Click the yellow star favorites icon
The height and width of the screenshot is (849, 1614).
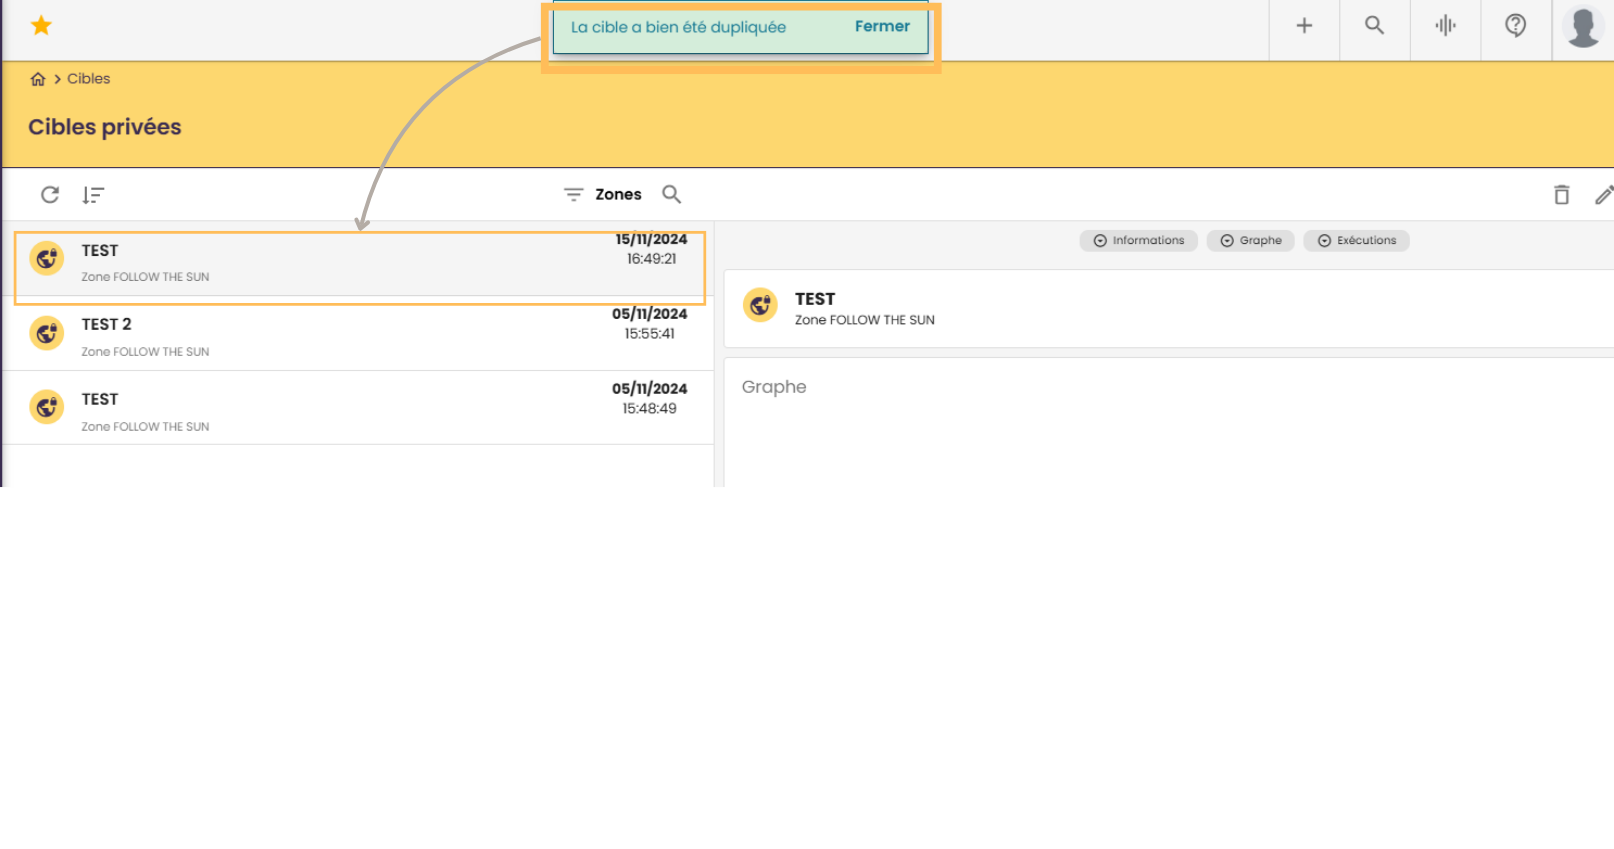(x=41, y=25)
